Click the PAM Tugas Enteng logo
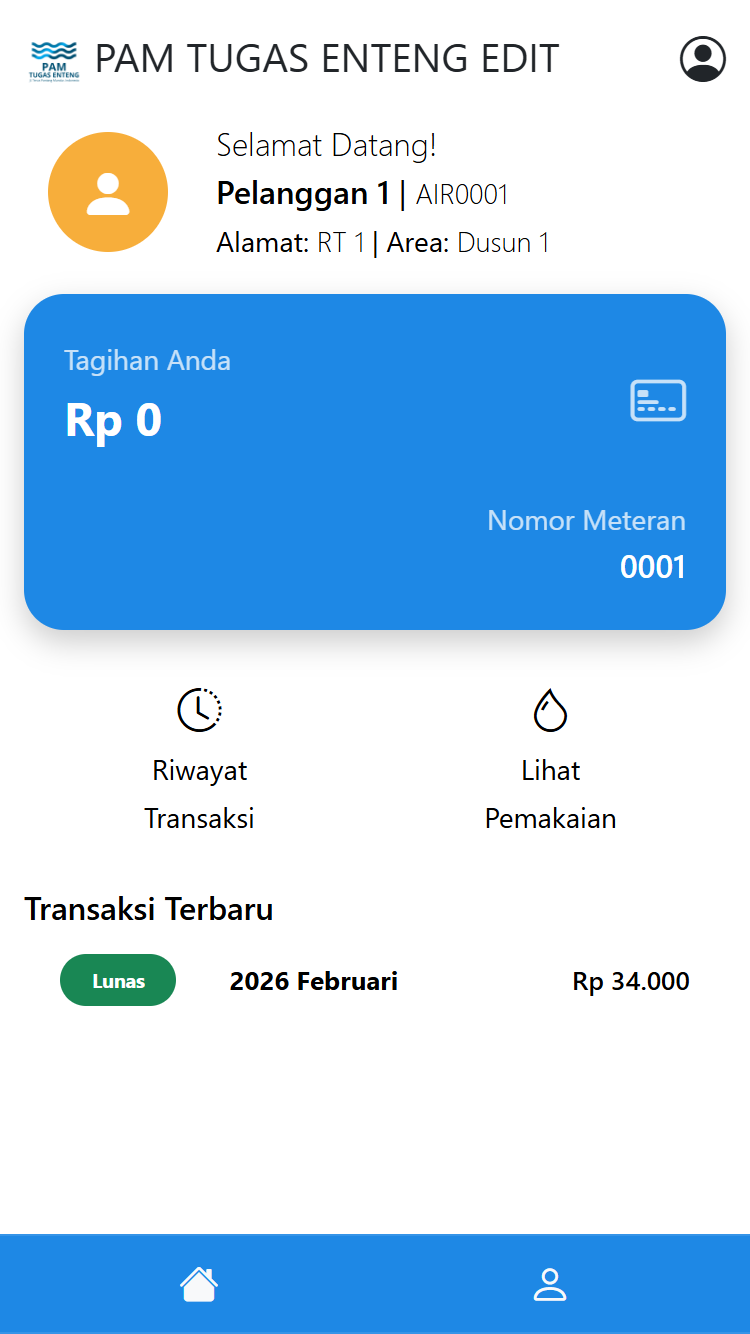750x1334 pixels. (x=54, y=60)
